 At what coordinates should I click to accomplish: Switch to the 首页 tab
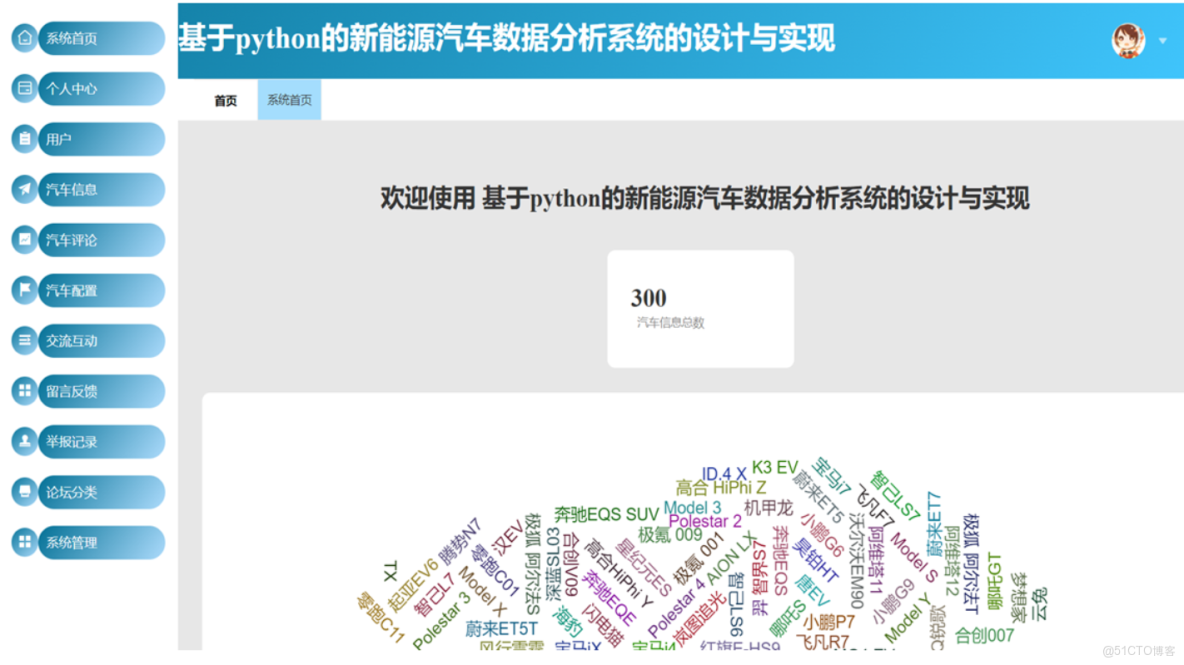pos(224,99)
